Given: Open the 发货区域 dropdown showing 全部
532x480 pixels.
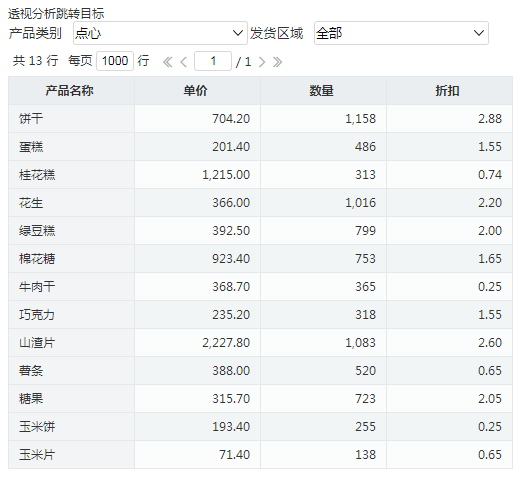Looking at the screenshot, I should click(x=401, y=33).
